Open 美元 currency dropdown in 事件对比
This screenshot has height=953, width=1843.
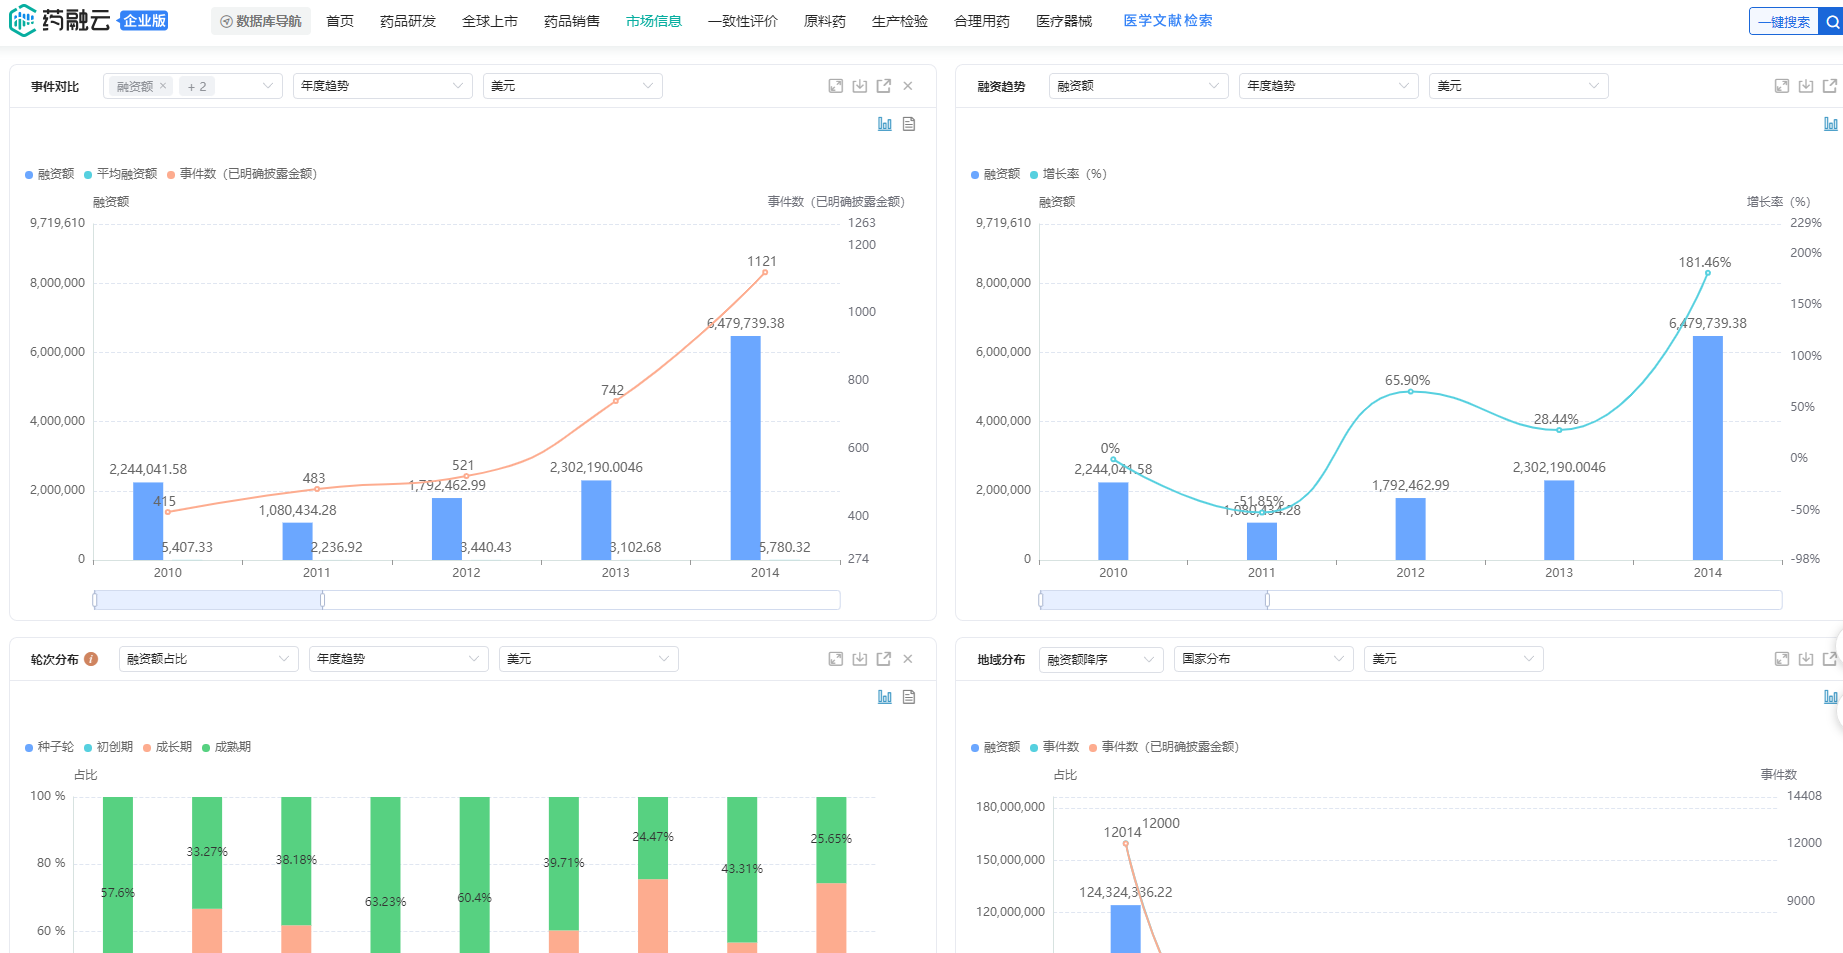[573, 86]
